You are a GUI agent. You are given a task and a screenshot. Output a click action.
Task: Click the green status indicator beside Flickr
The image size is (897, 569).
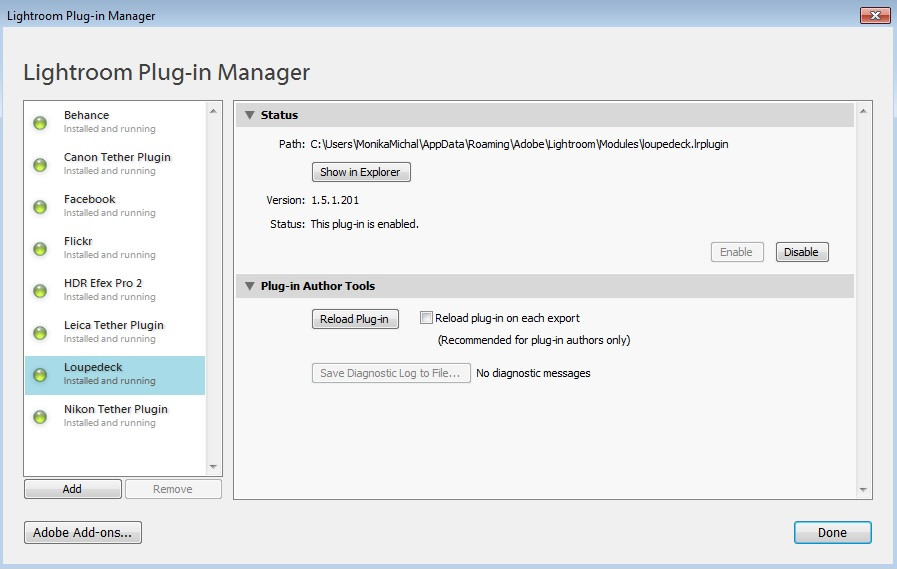[40, 249]
